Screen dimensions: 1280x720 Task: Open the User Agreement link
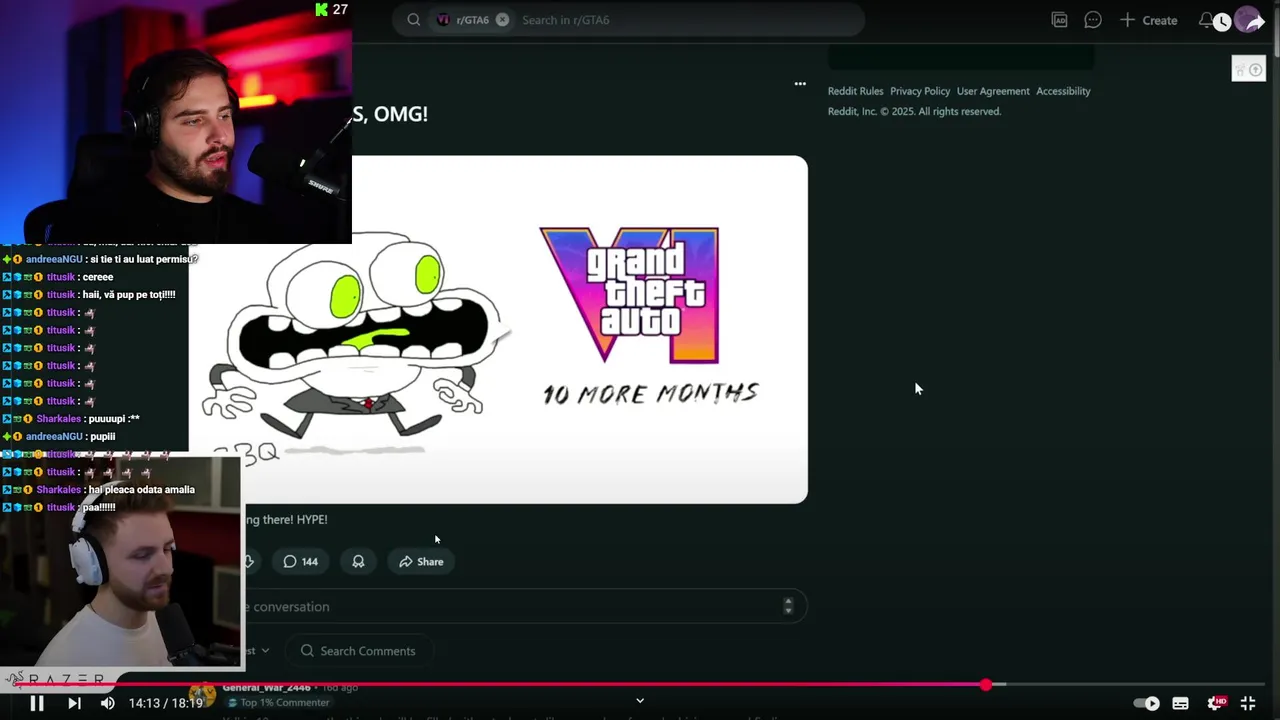993,91
